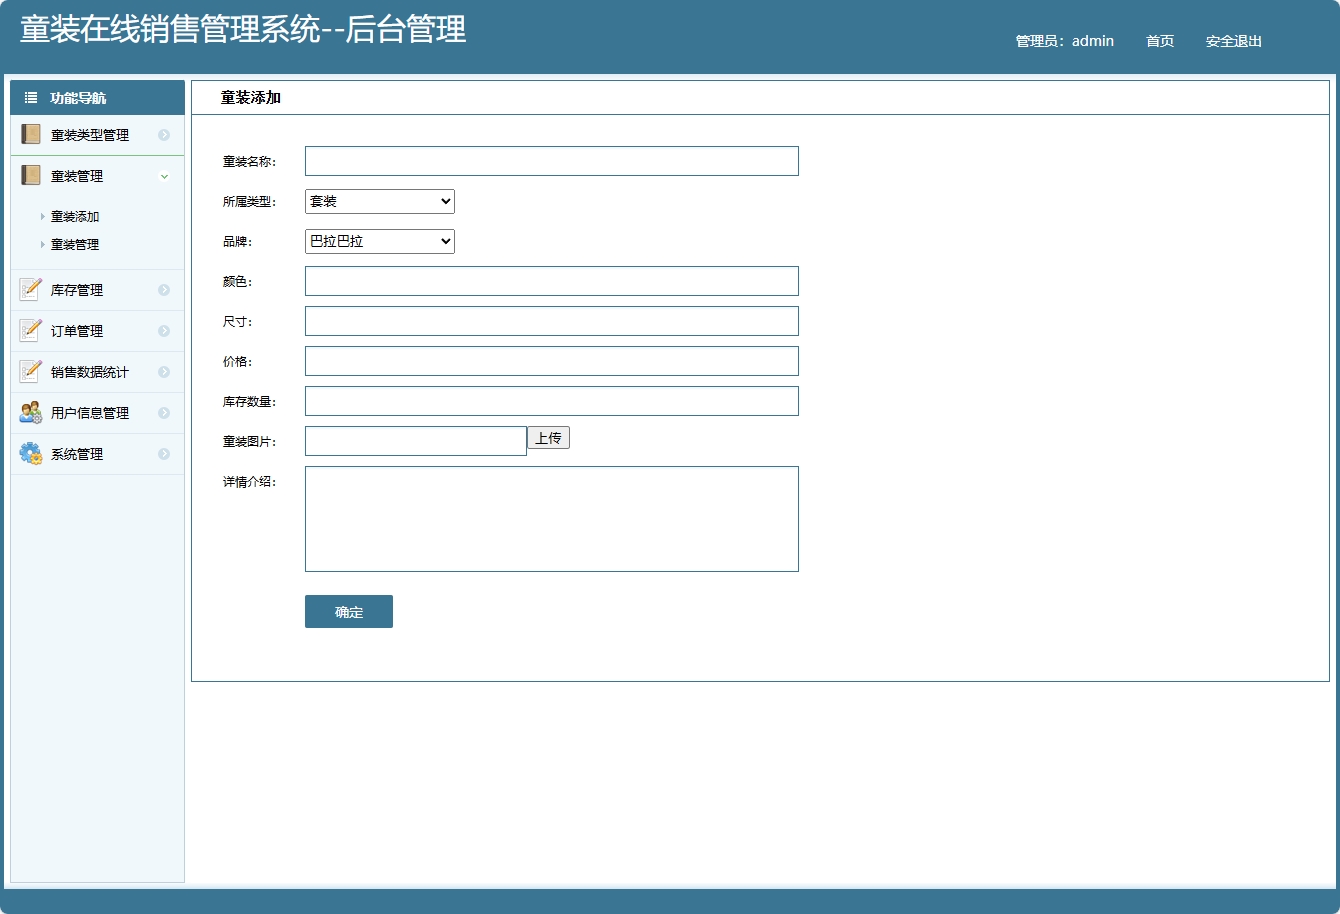
Task: Click the 首页 link in header
Action: (x=1158, y=41)
